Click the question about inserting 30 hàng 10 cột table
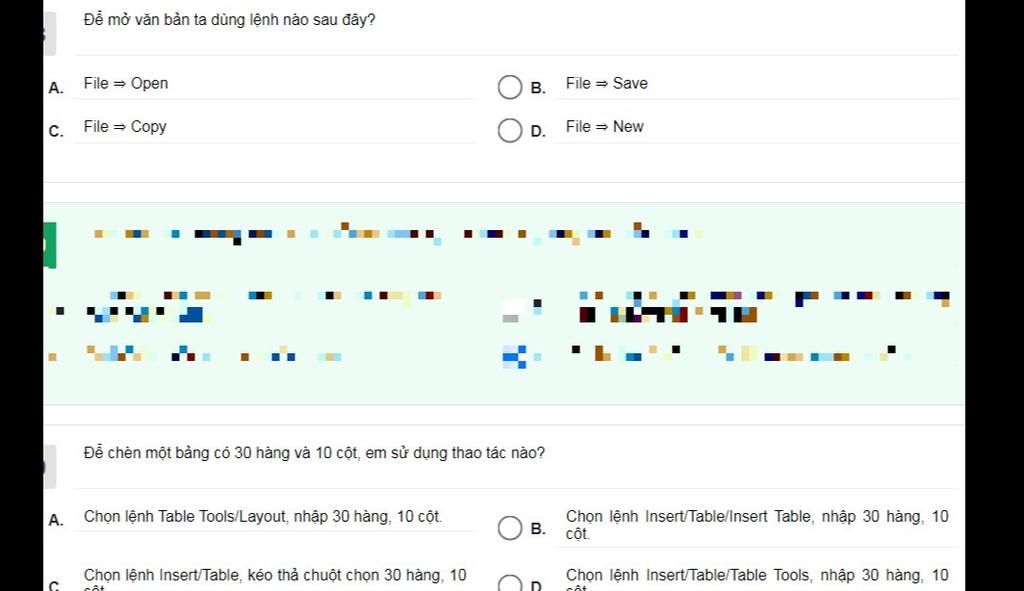Viewport: 1024px width, 591px height. point(314,453)
